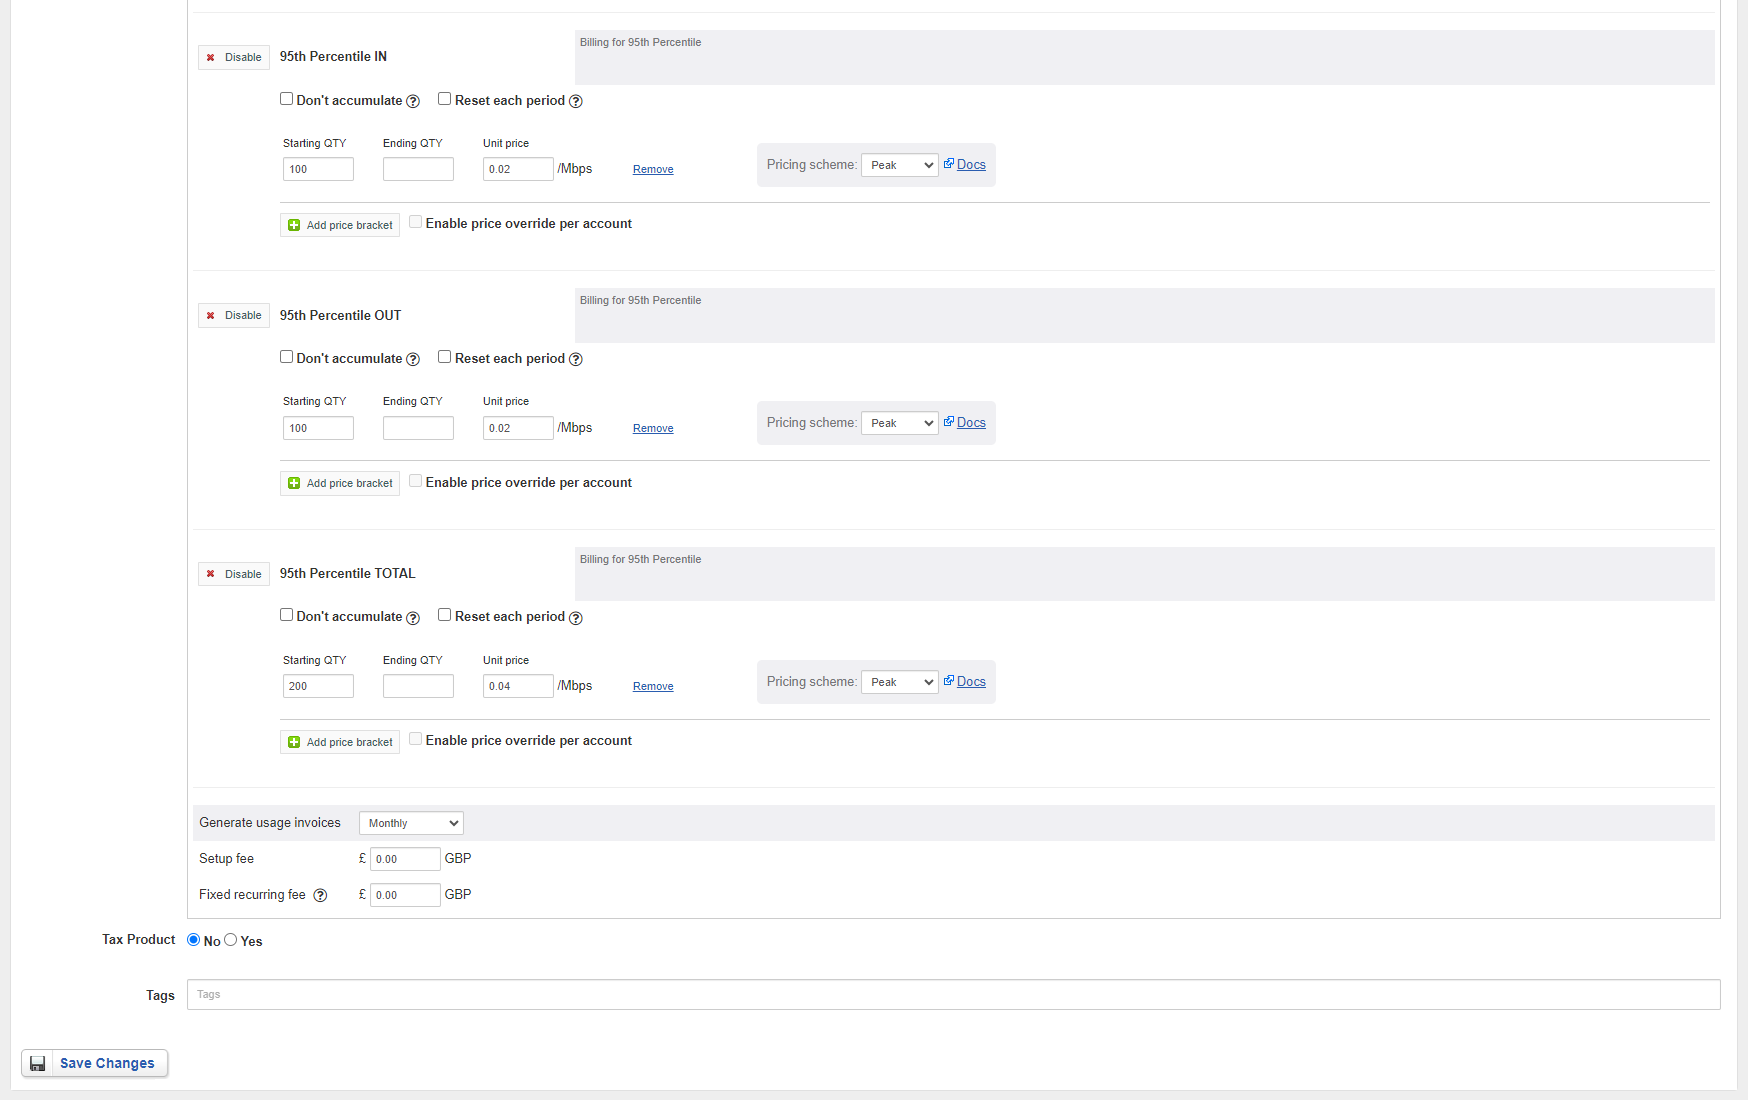Enable price override per account for Percentile TOTAL
This screenshot has width=1748, height=1100.
tap(415, 739)
